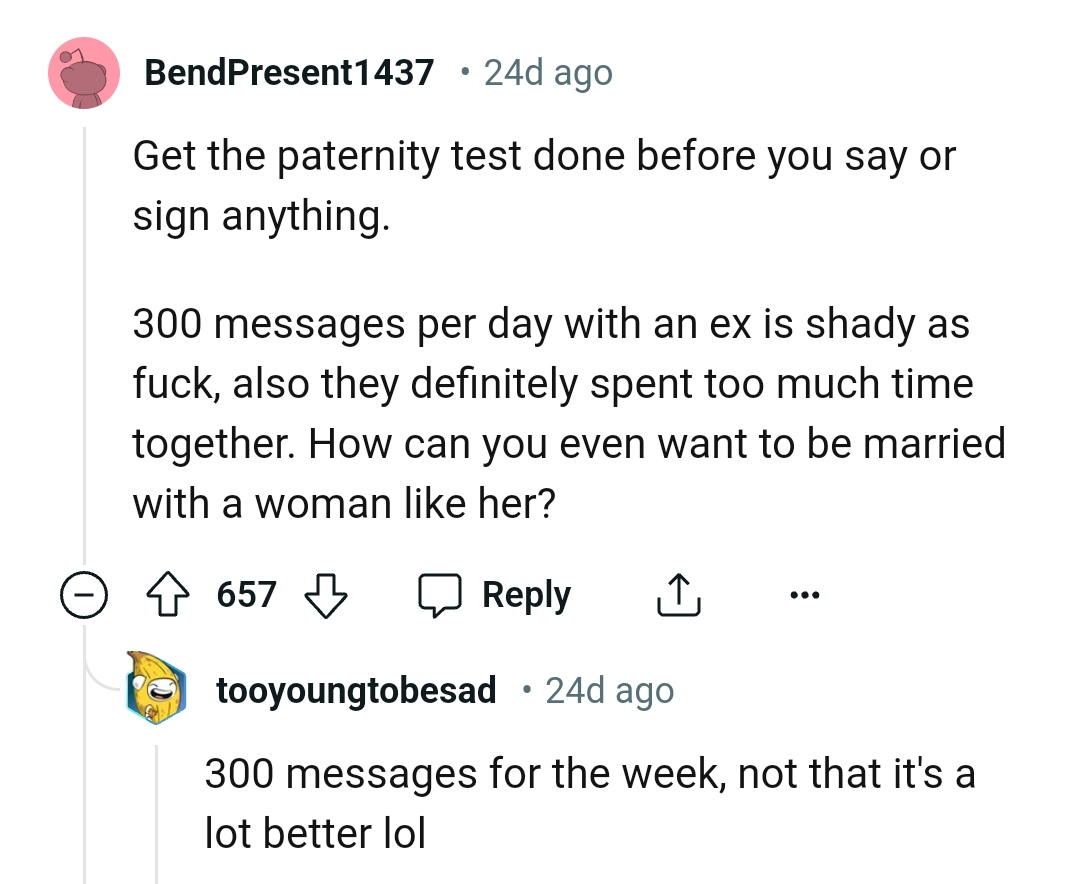Click the share arrow beside the Reply button

pyautogui.click(x=679, y=593)
